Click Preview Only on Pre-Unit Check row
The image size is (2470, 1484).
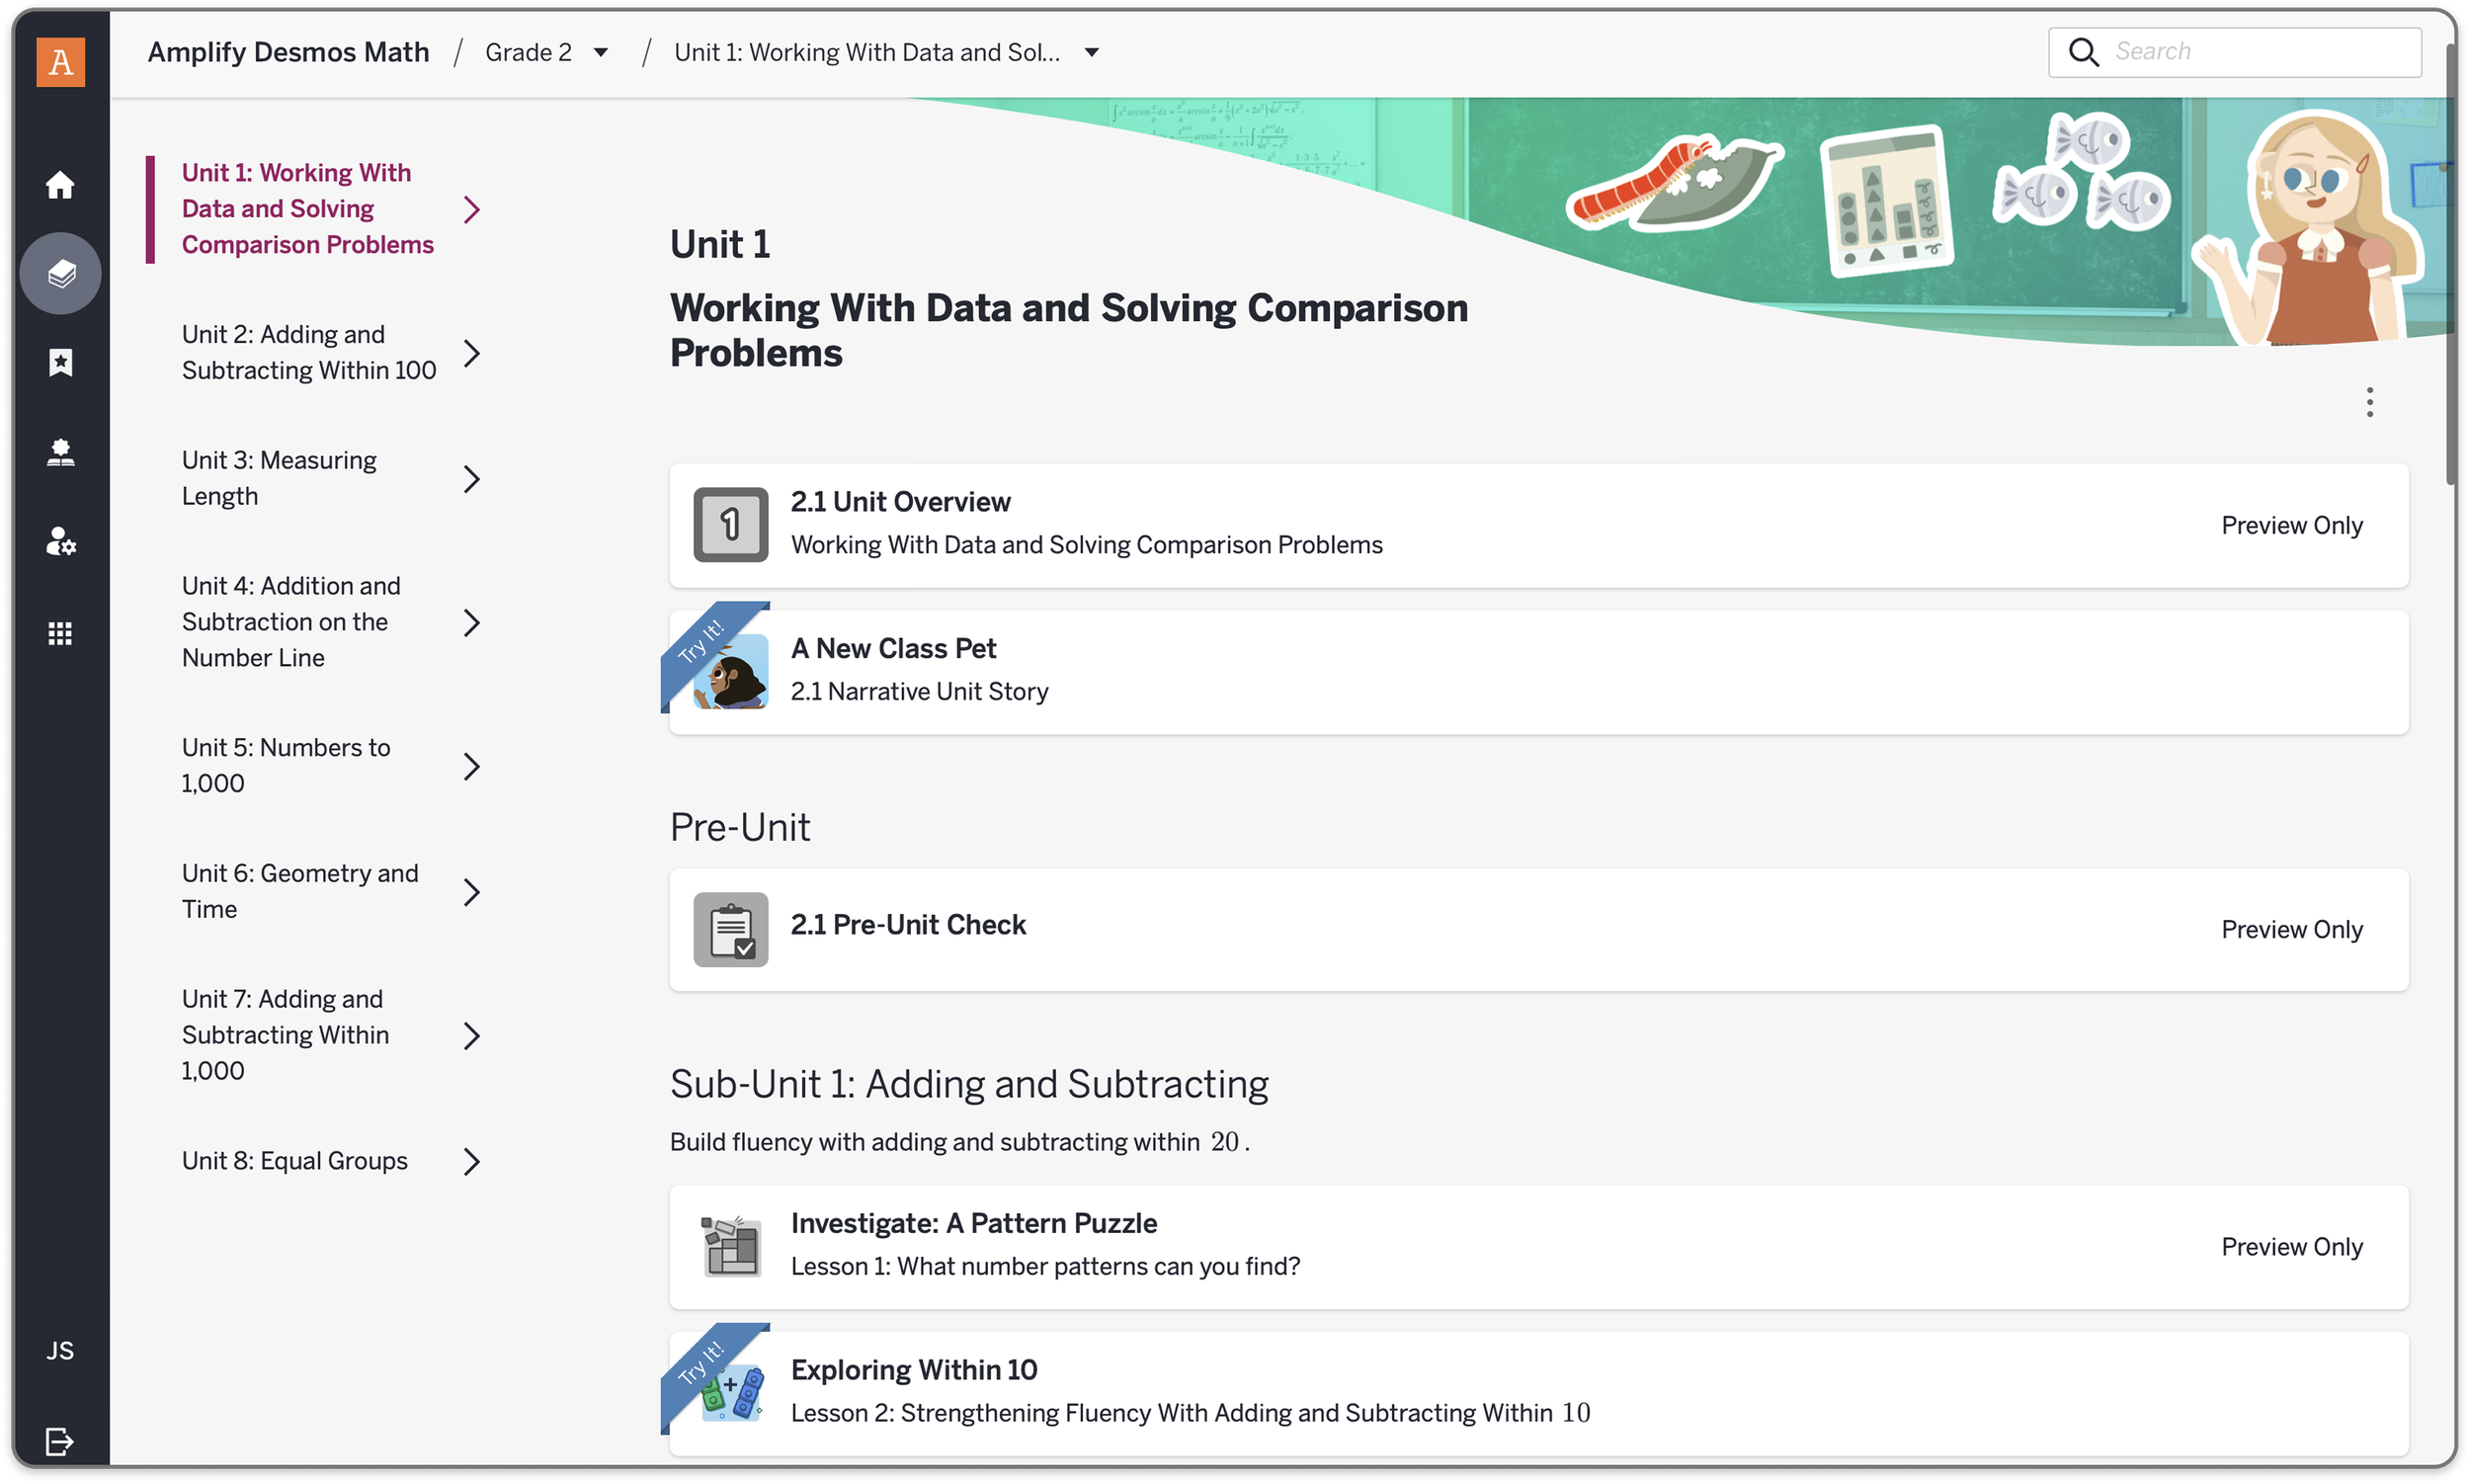click(x=2291, y=930)
